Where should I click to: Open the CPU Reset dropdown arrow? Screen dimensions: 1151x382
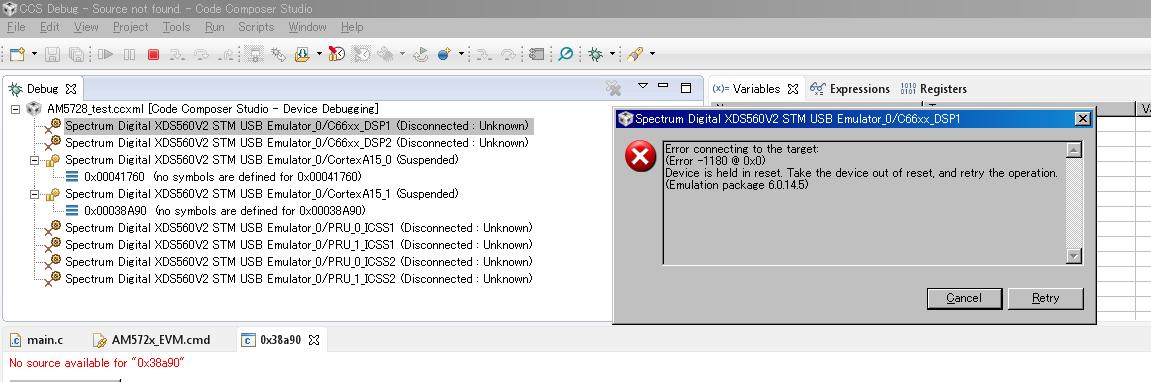[402, 54]
